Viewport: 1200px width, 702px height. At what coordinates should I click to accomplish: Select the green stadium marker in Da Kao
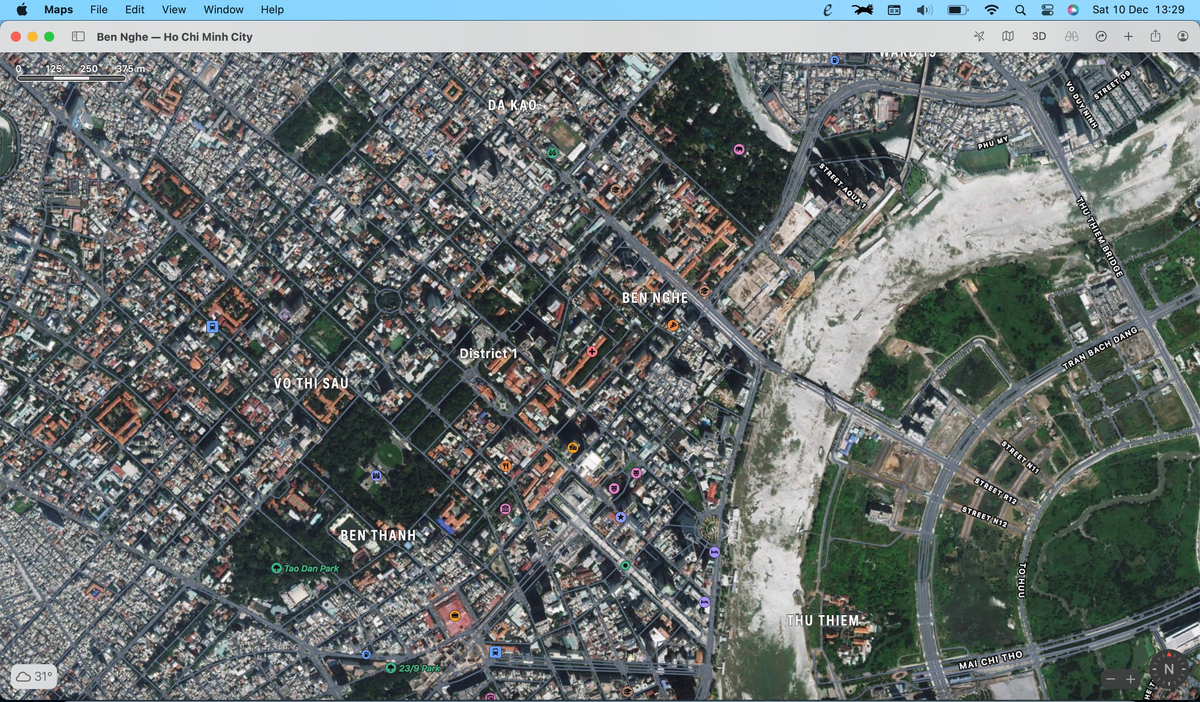tap(552, 152)
